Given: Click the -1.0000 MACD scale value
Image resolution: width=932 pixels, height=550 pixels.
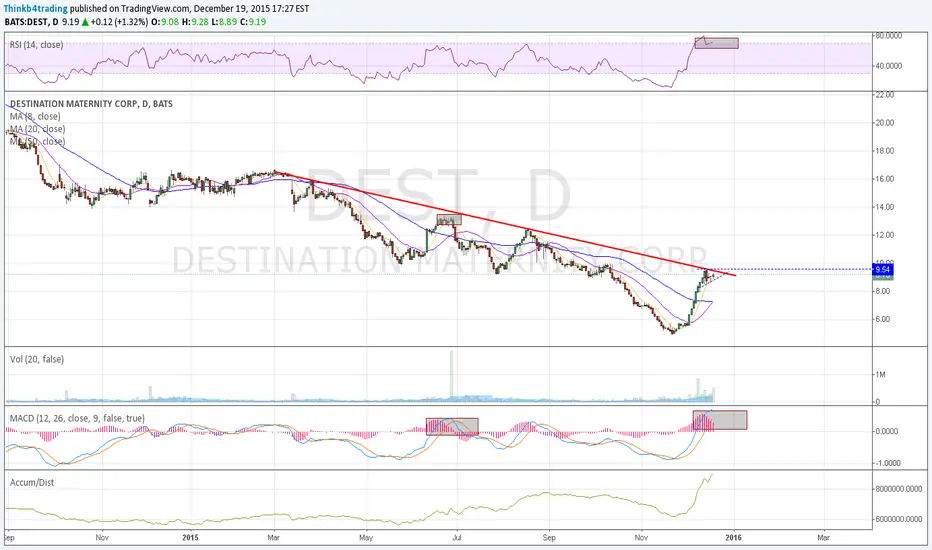Looking at the screenshot, I should pyautogui.click(x=889, y=463).
